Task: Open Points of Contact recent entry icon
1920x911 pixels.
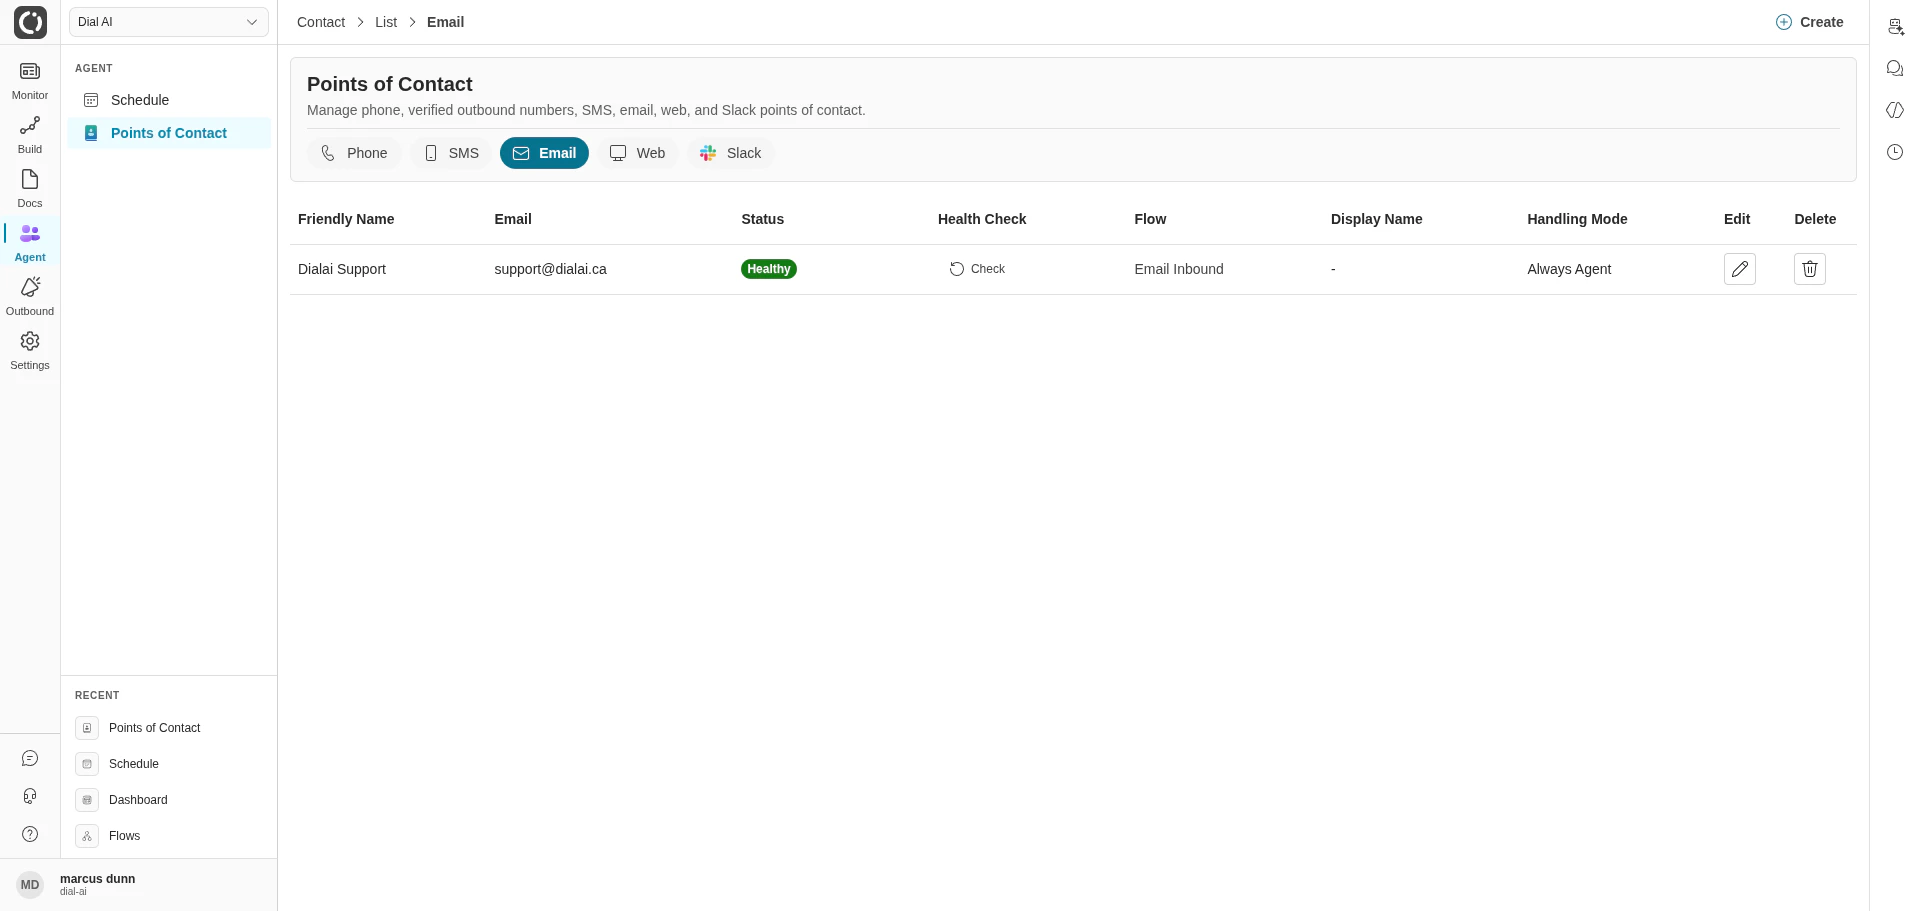Action: 87,728
